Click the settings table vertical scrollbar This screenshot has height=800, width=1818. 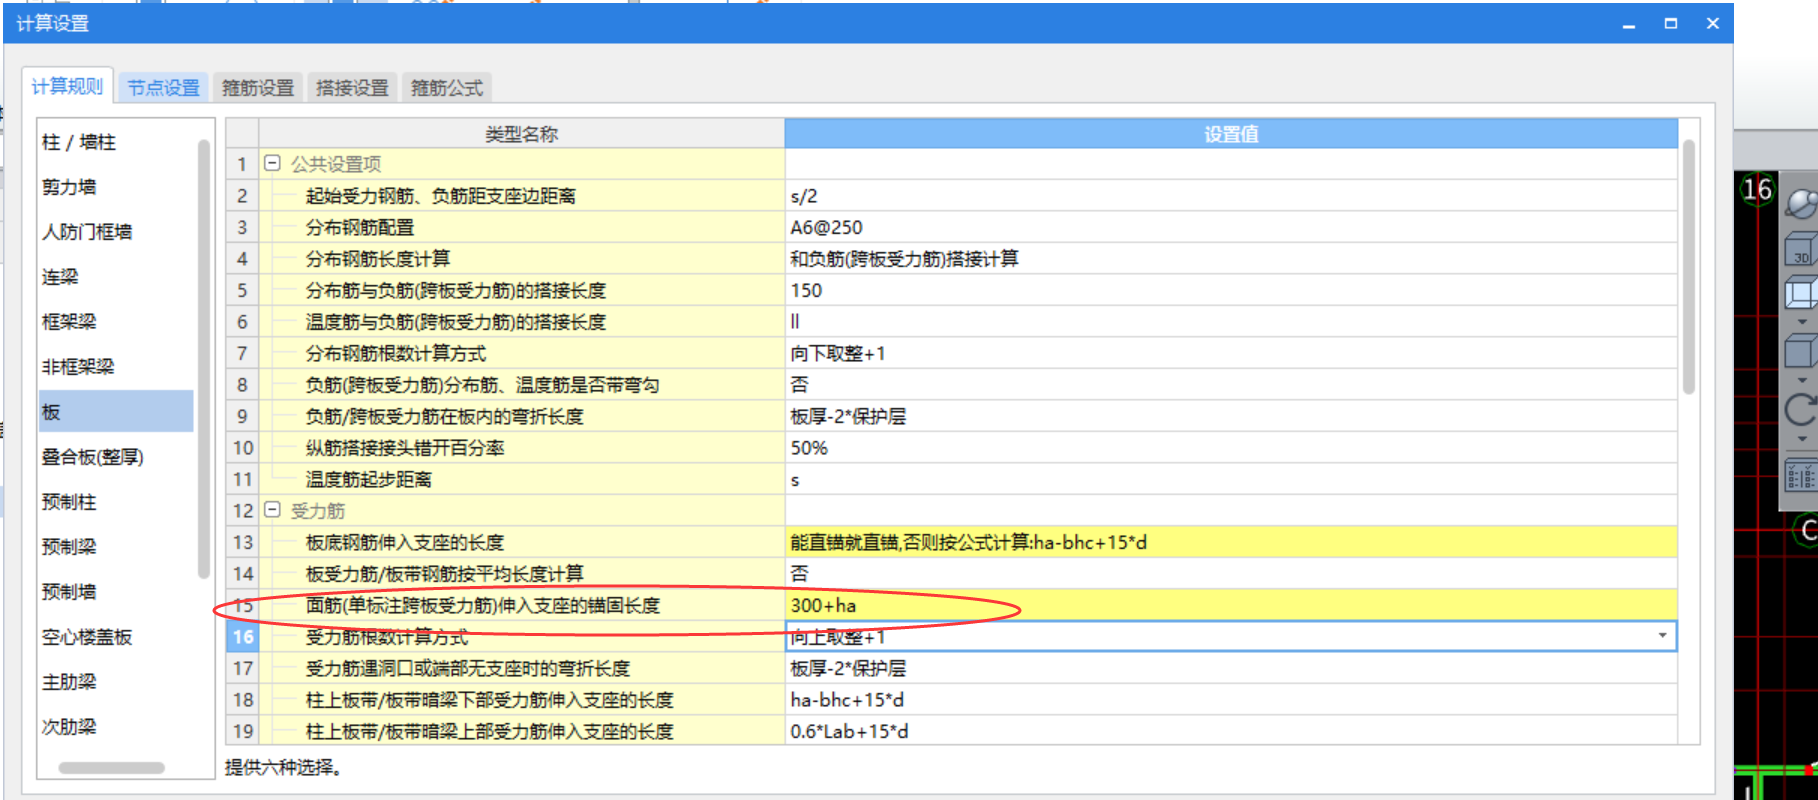(1688, 267)
